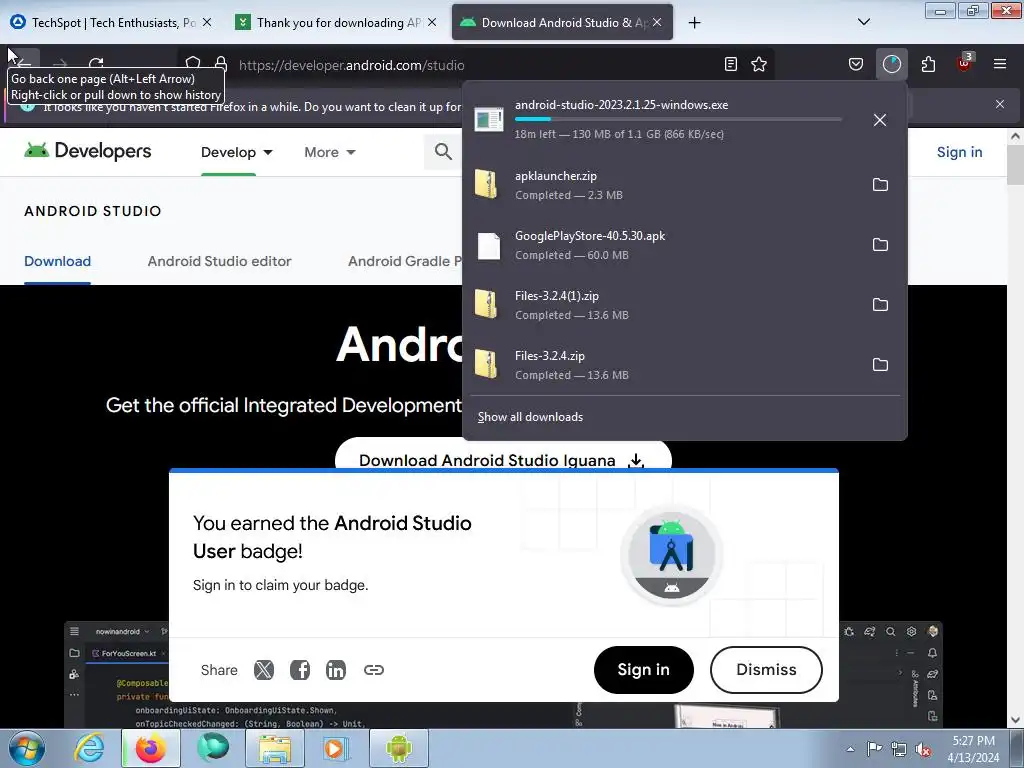
Task: Click the site security lock icon
Action: coord(221,64)
